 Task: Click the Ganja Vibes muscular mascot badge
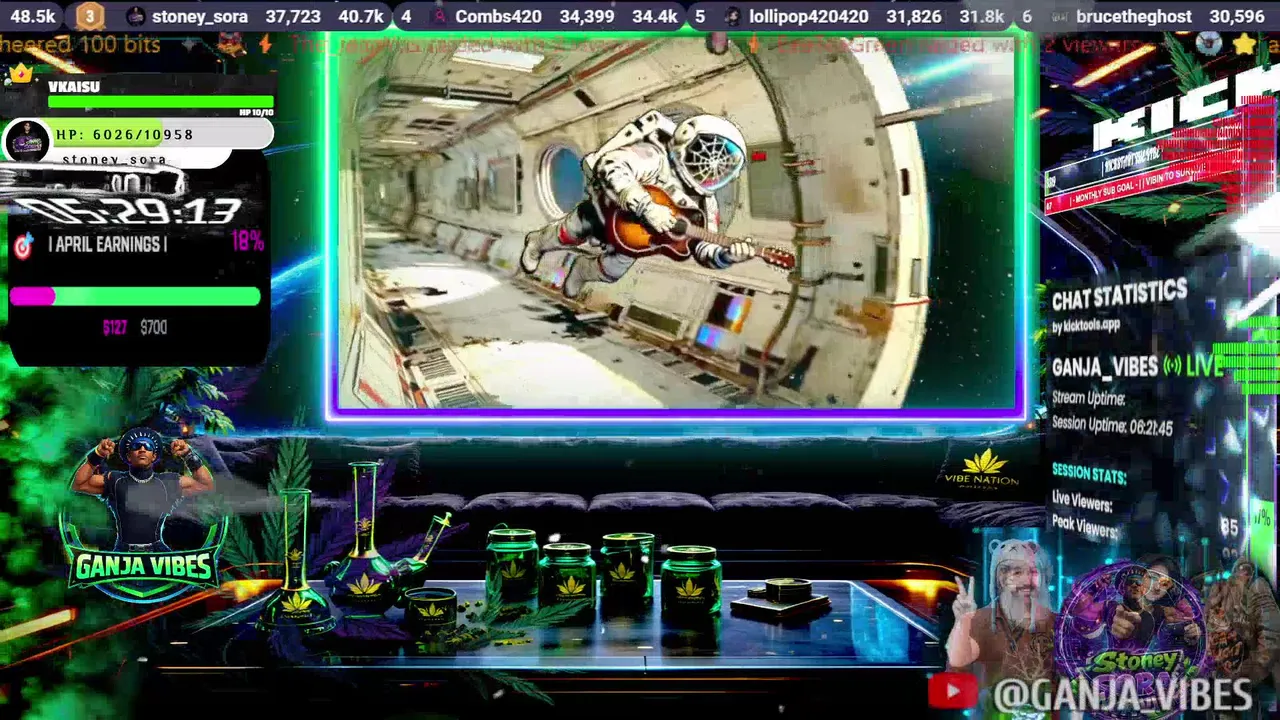(144, 517)
